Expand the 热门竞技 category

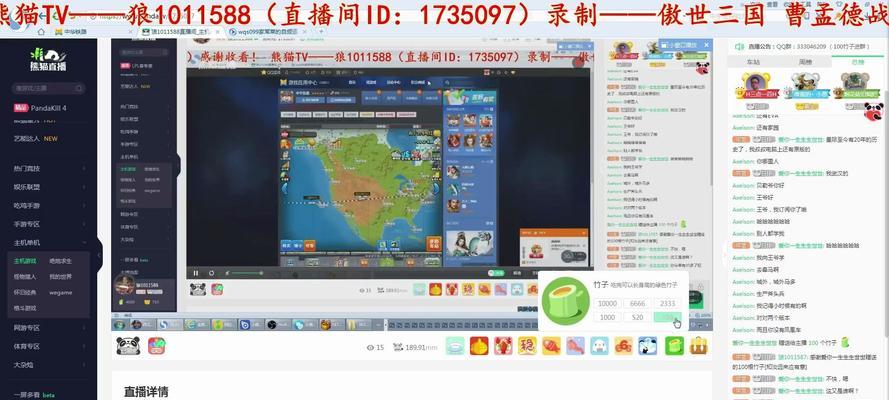coord(49,168)
